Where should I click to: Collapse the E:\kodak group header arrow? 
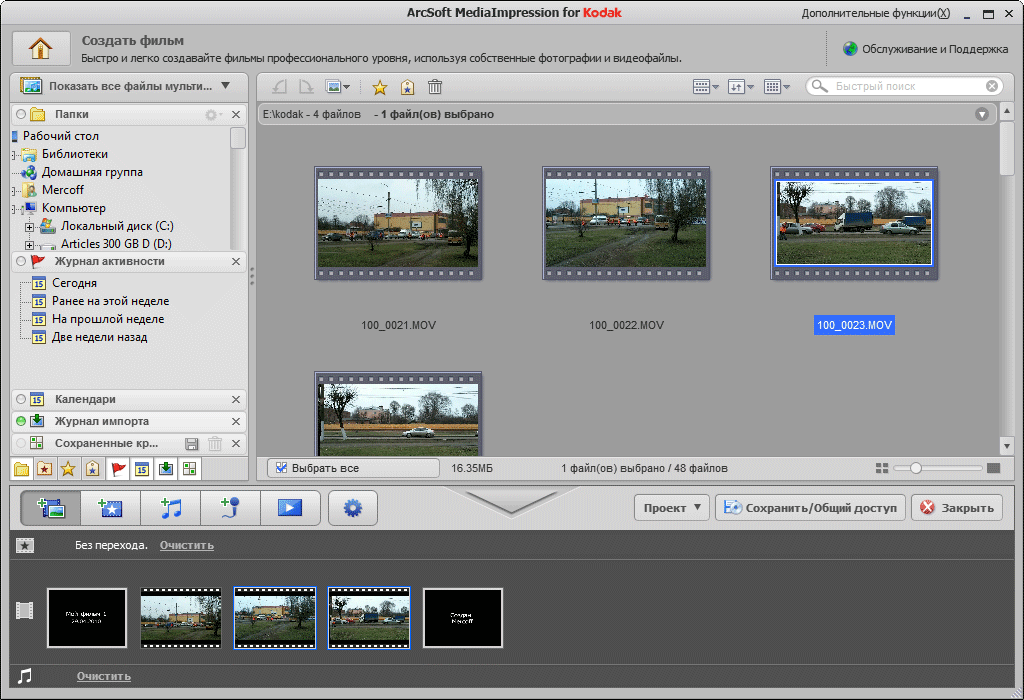(982, 114)
